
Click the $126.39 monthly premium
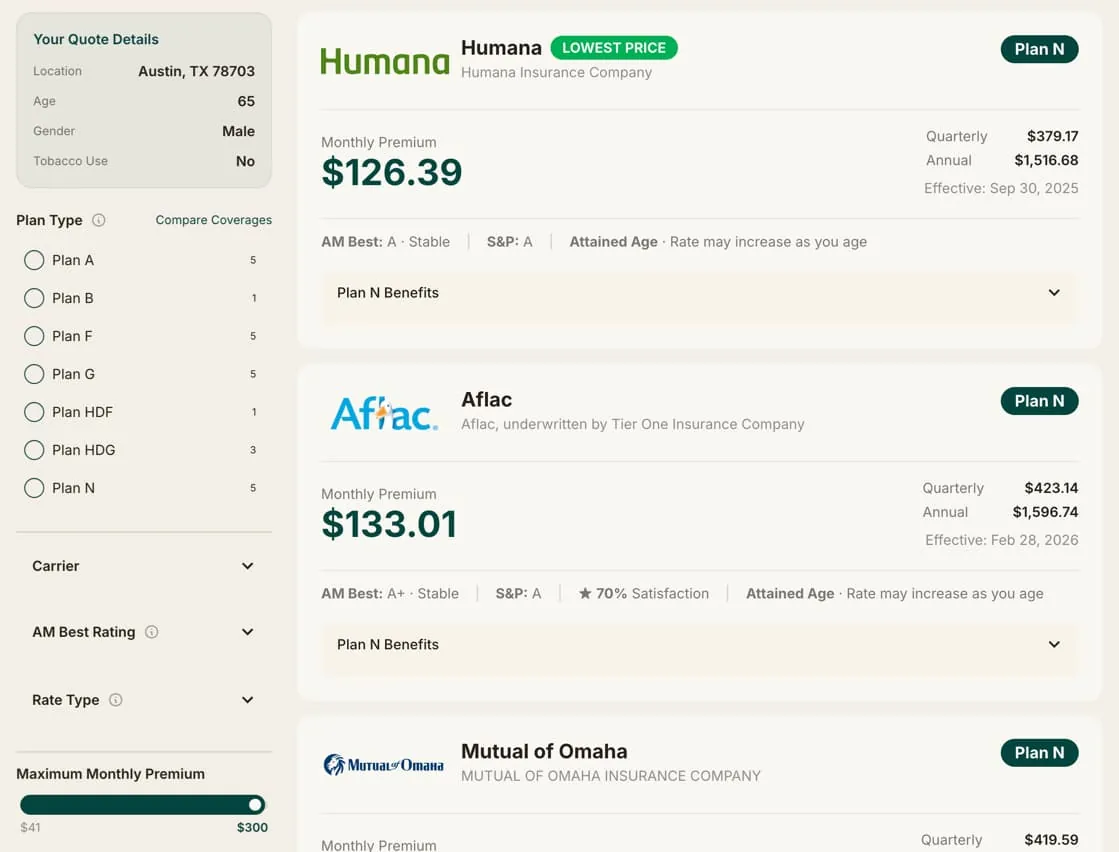392,172
